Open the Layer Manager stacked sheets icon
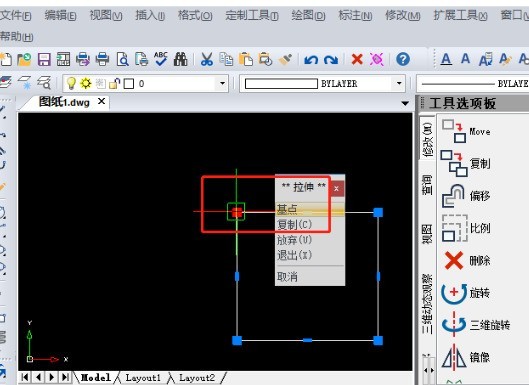This screenshot has height=385, width=529. pyautogui.click(x=5, y=83)
